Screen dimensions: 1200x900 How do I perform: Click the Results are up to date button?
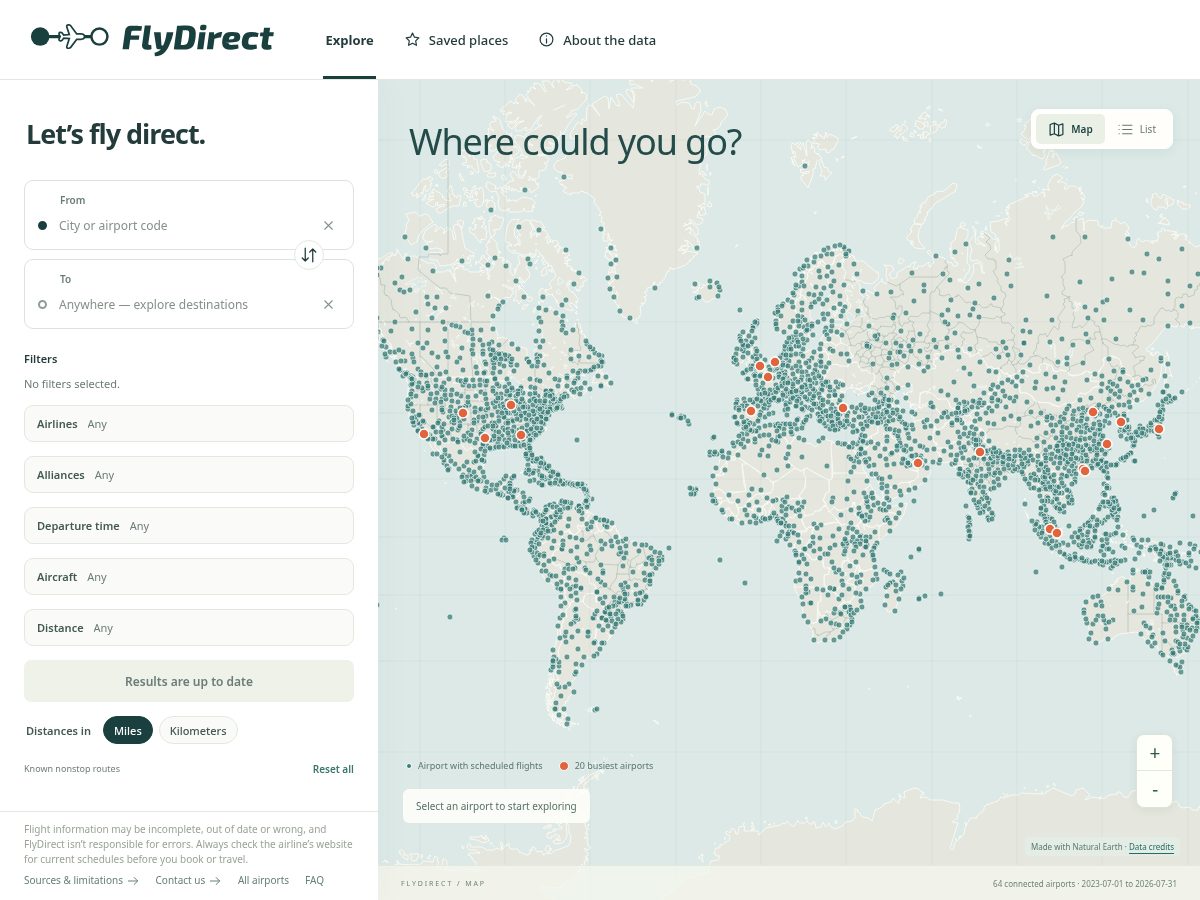189,681
